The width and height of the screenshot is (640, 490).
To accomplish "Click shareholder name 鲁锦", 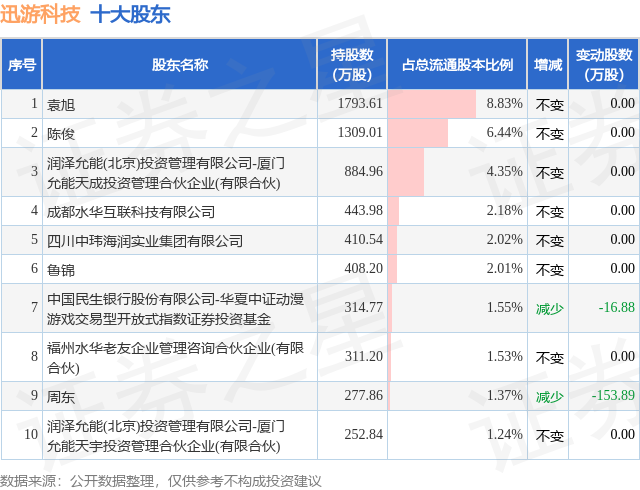I will click(x=61, y=270).
